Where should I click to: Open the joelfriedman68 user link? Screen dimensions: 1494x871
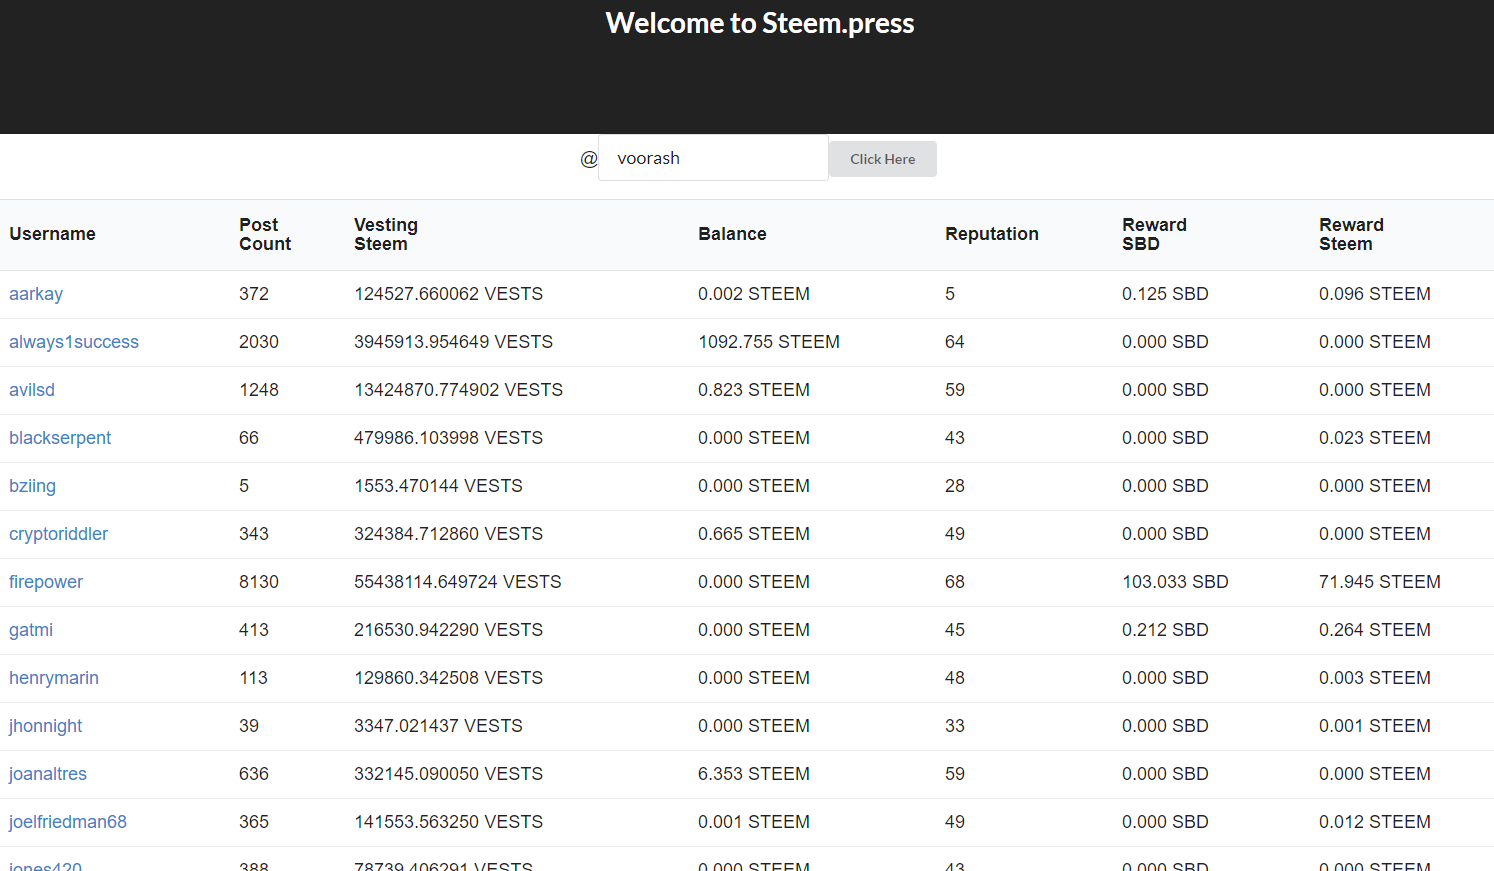(68, 822)
